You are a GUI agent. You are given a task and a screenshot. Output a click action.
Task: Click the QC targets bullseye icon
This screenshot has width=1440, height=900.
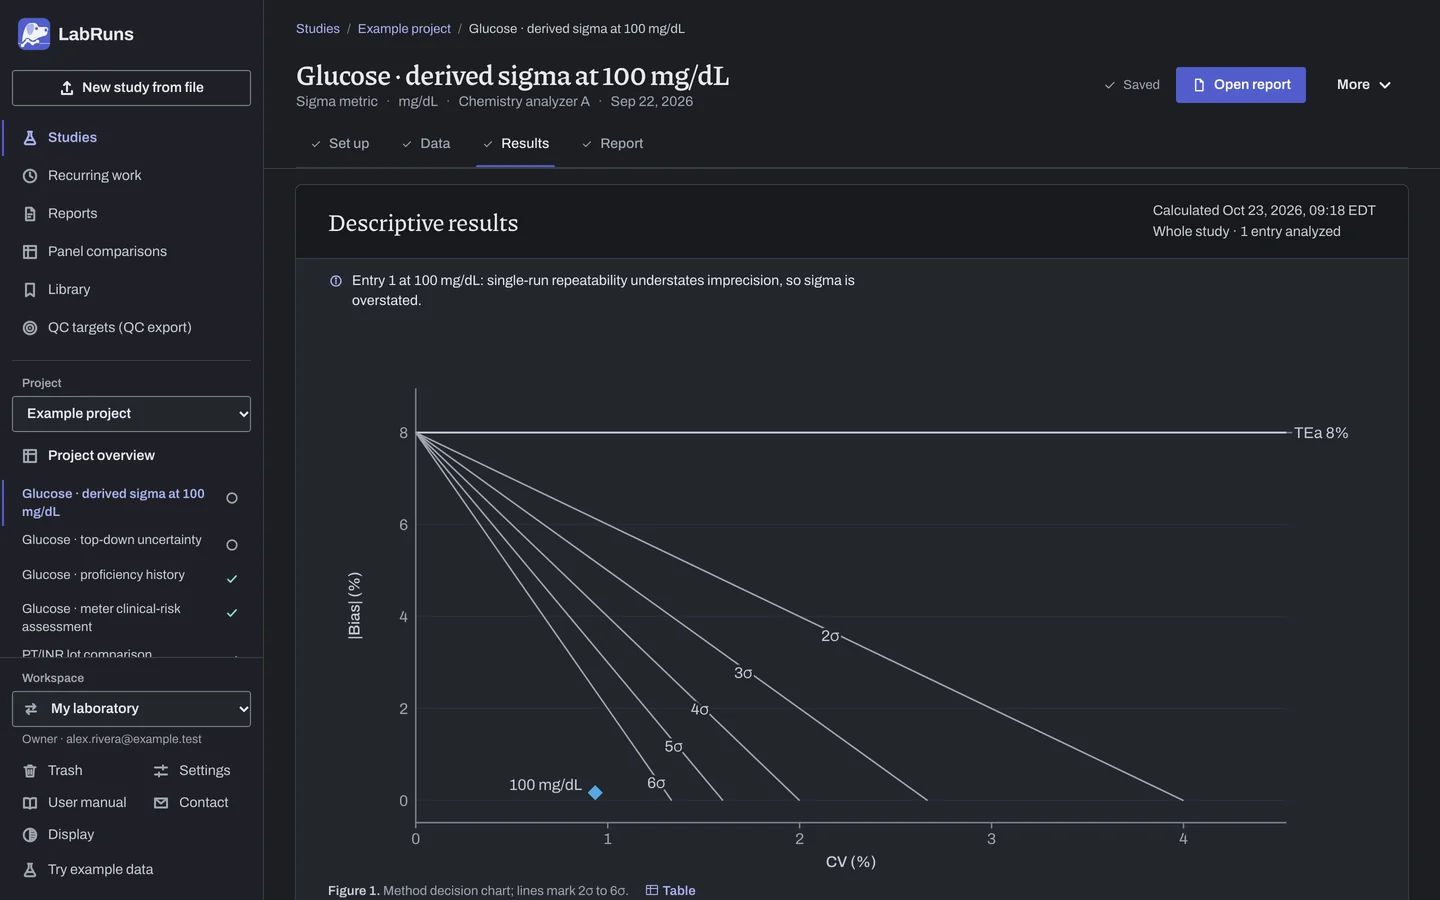(30, 328)
